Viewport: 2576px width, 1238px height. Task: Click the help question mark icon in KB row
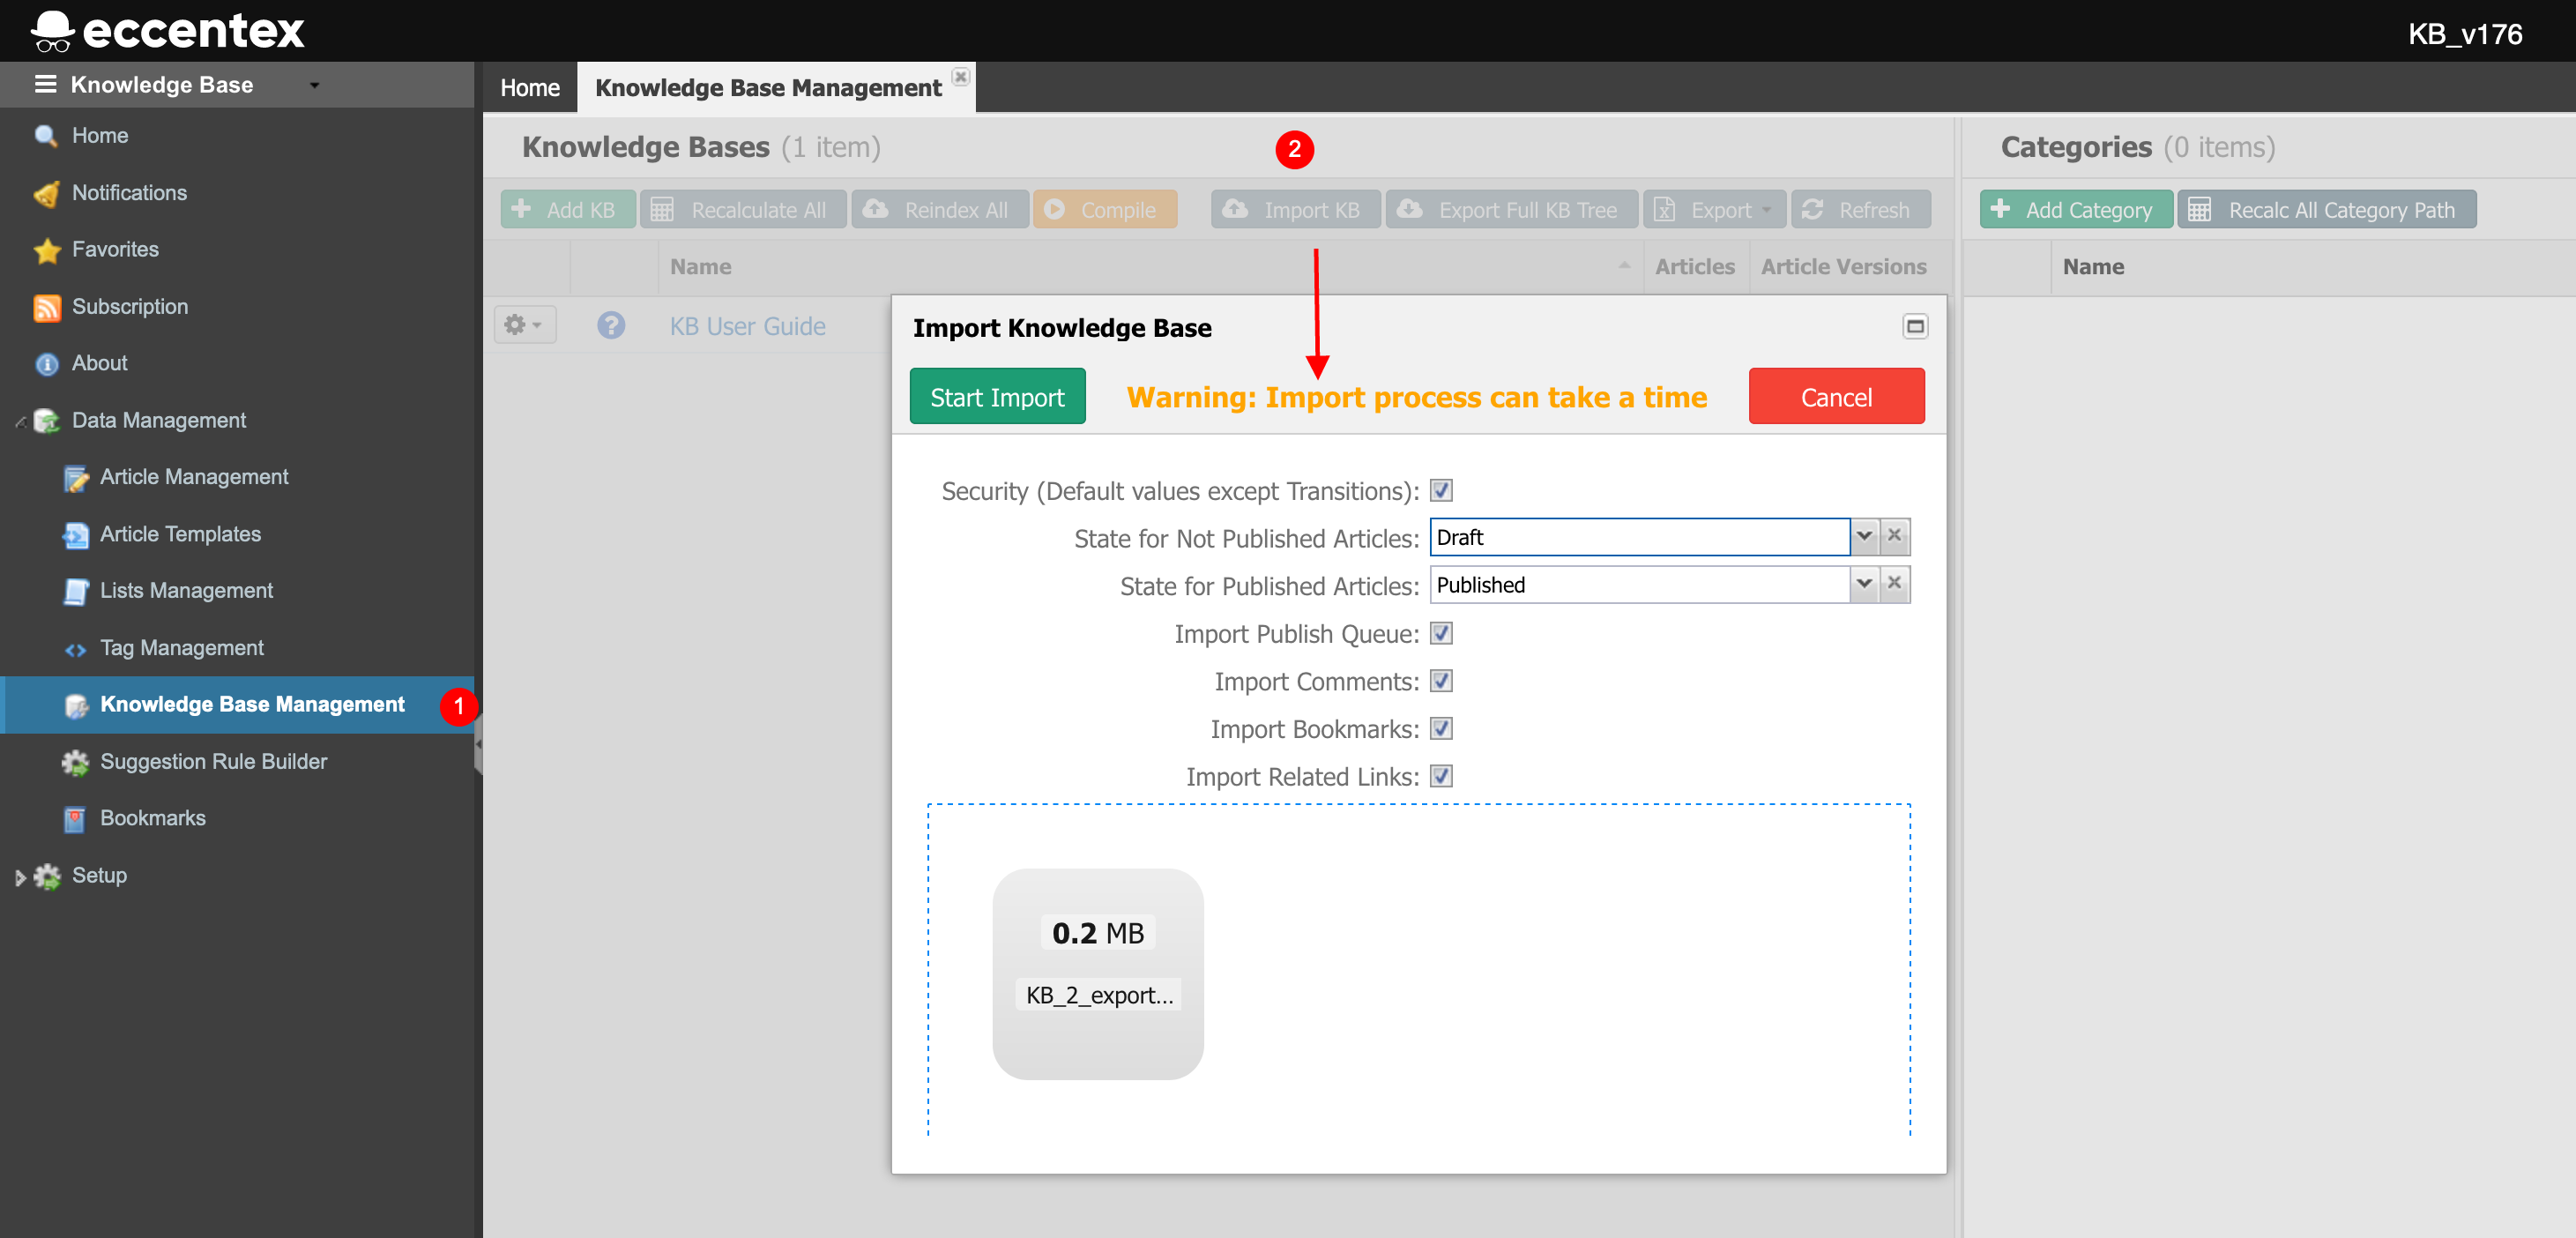tap(611, 325)
